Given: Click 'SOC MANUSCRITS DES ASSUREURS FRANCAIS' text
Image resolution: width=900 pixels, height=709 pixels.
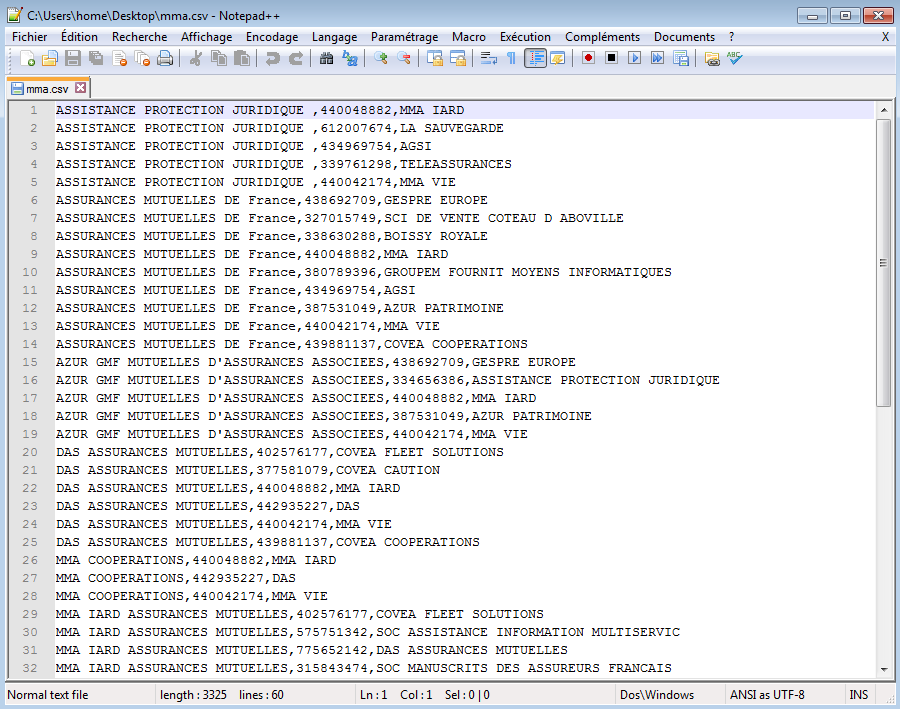Looking at the screenshot, I should tap(523, 668).
